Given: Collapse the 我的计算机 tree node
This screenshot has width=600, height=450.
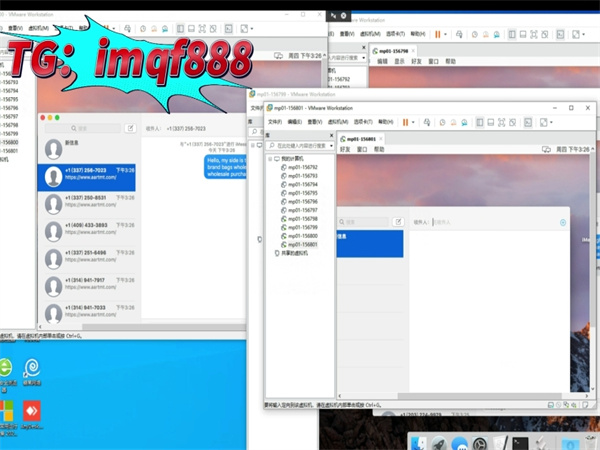Looking at the screenshot, I should [269, 159].
